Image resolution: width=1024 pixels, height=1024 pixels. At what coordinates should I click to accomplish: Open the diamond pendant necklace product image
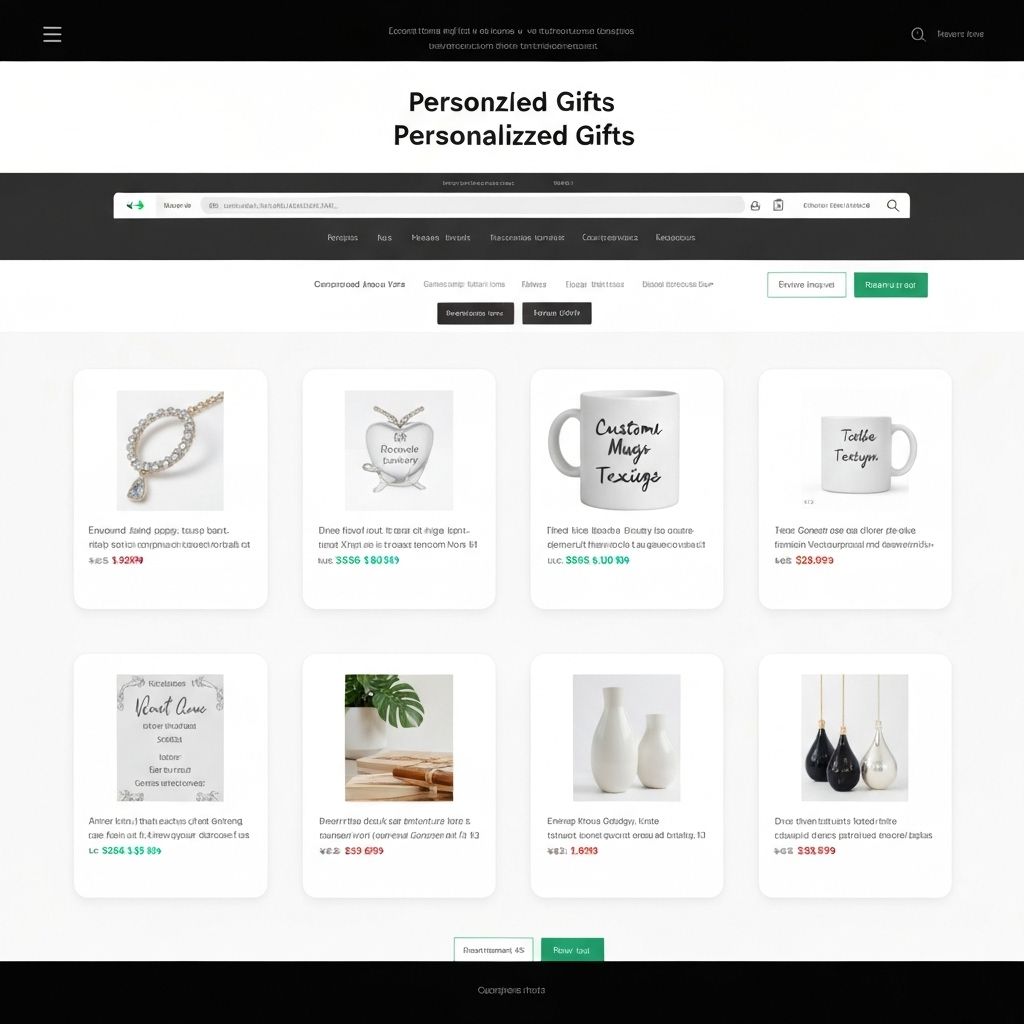click(x=170, y=451)
